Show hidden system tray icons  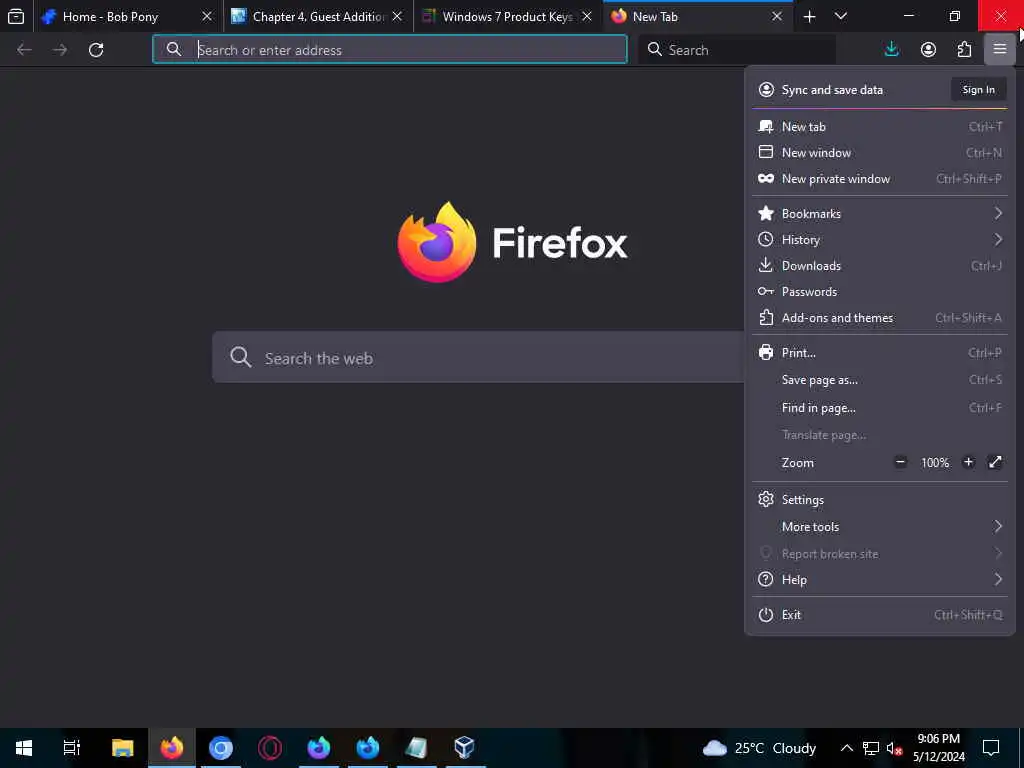(846, 748)
